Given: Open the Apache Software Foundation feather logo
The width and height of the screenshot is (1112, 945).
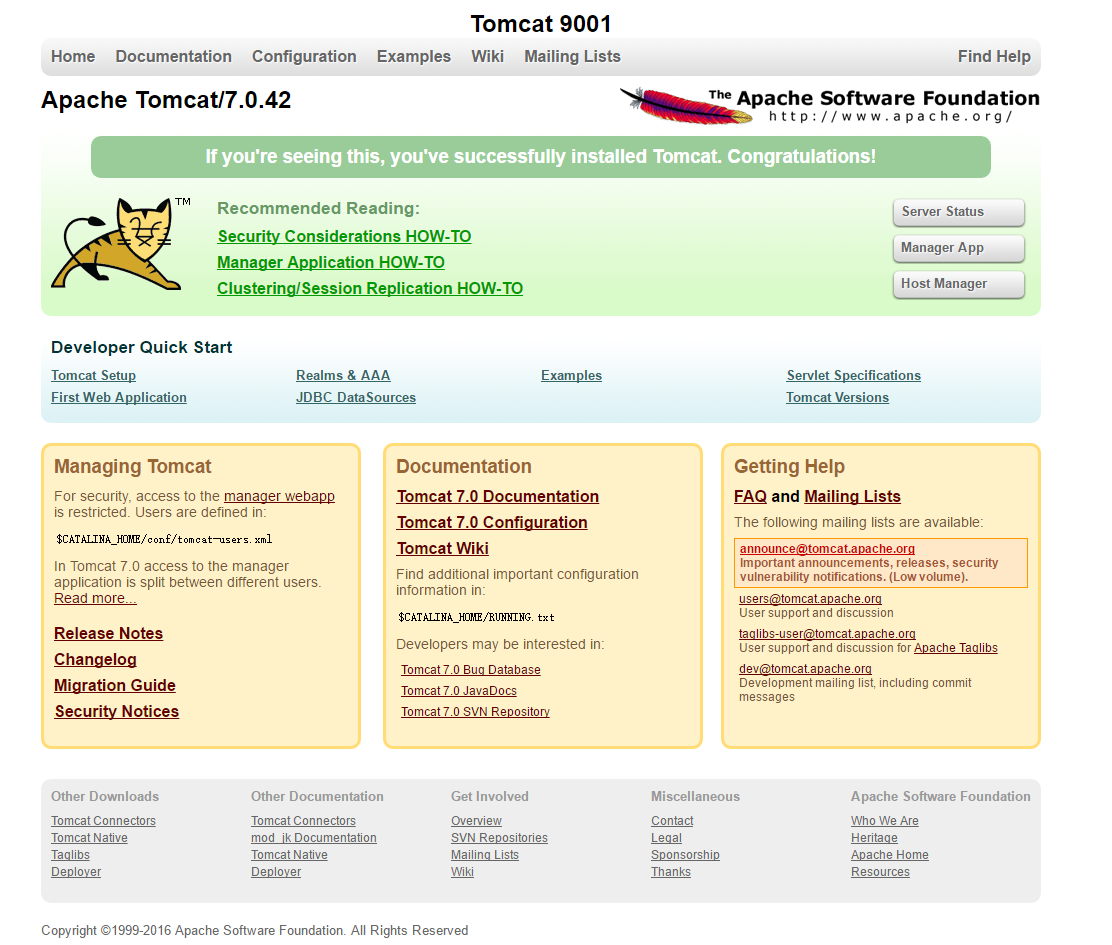Looking at the screenshot, I should coord(830,106).
